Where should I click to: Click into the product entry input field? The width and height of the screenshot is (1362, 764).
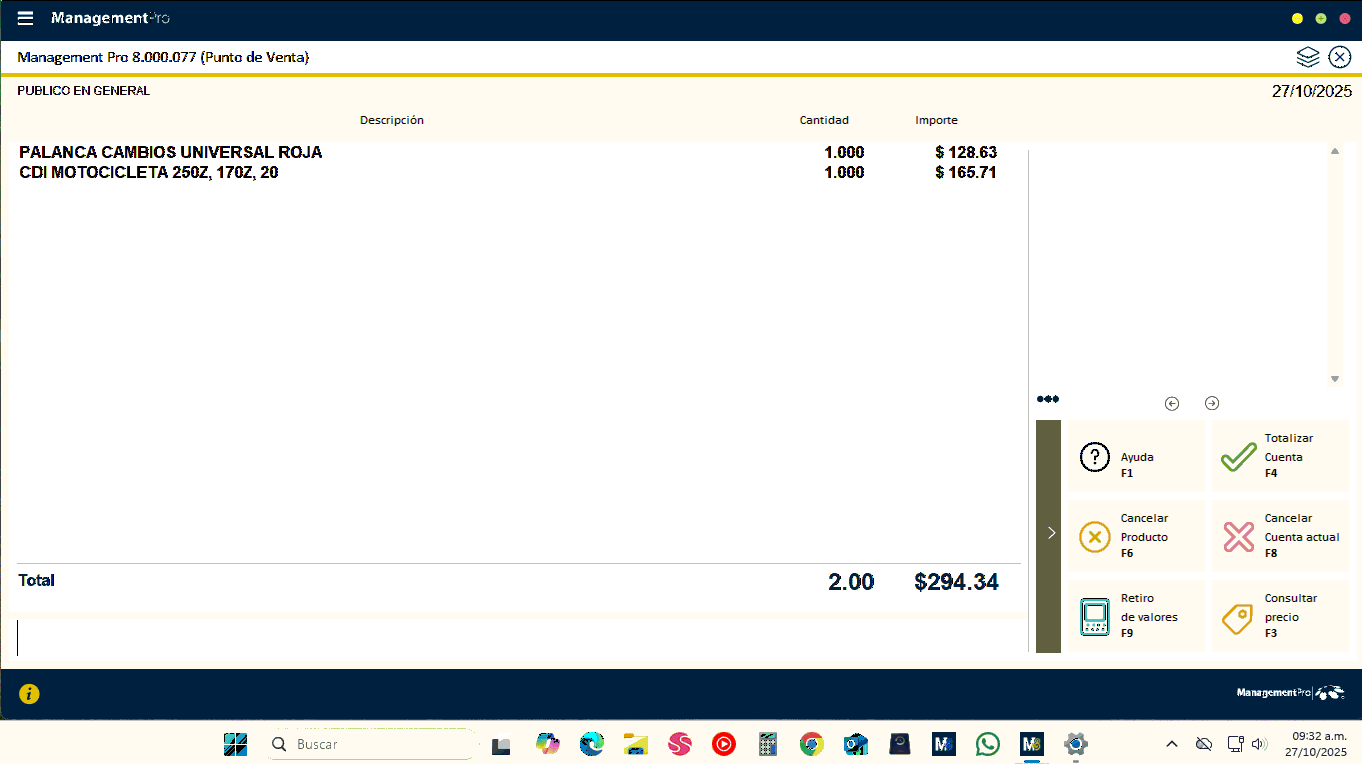pos(500,637)
